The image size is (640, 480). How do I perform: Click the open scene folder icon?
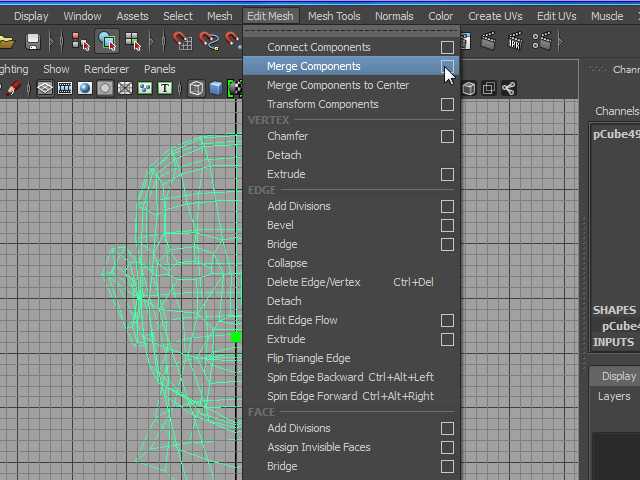click(6, 41)
